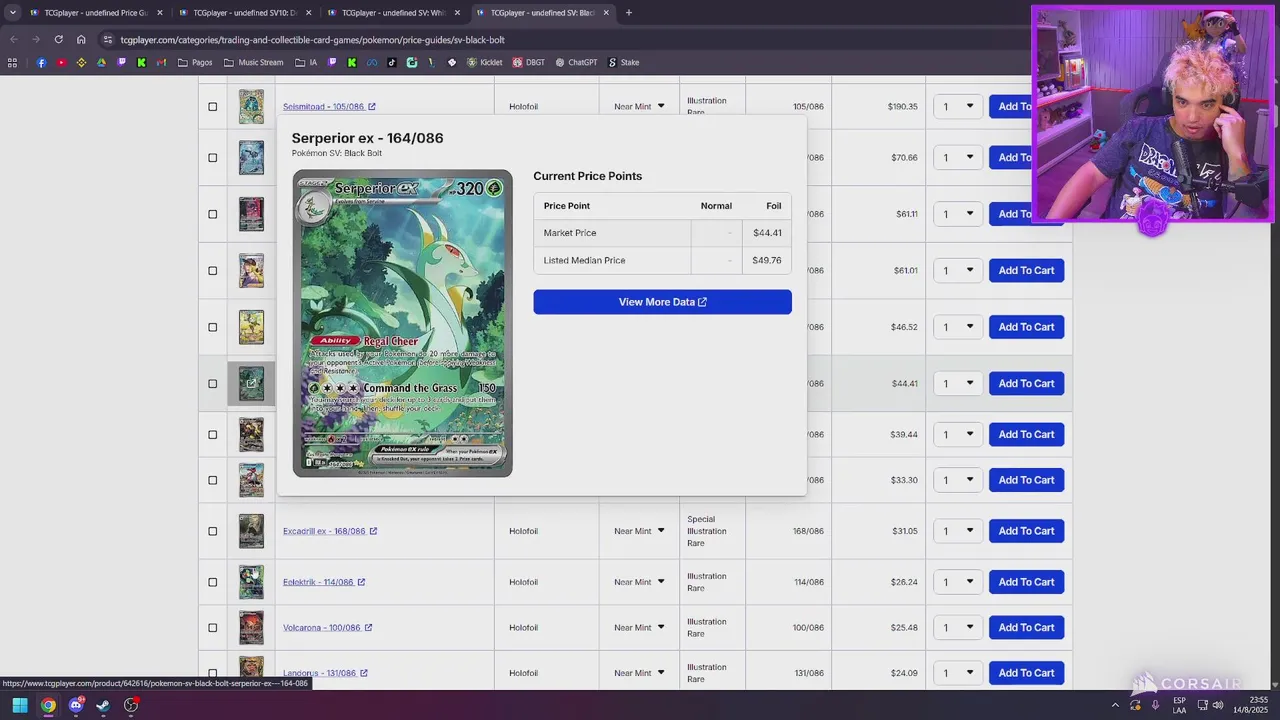
Task: Check the Seismitoad row checkbox
Action: (212, 106)
